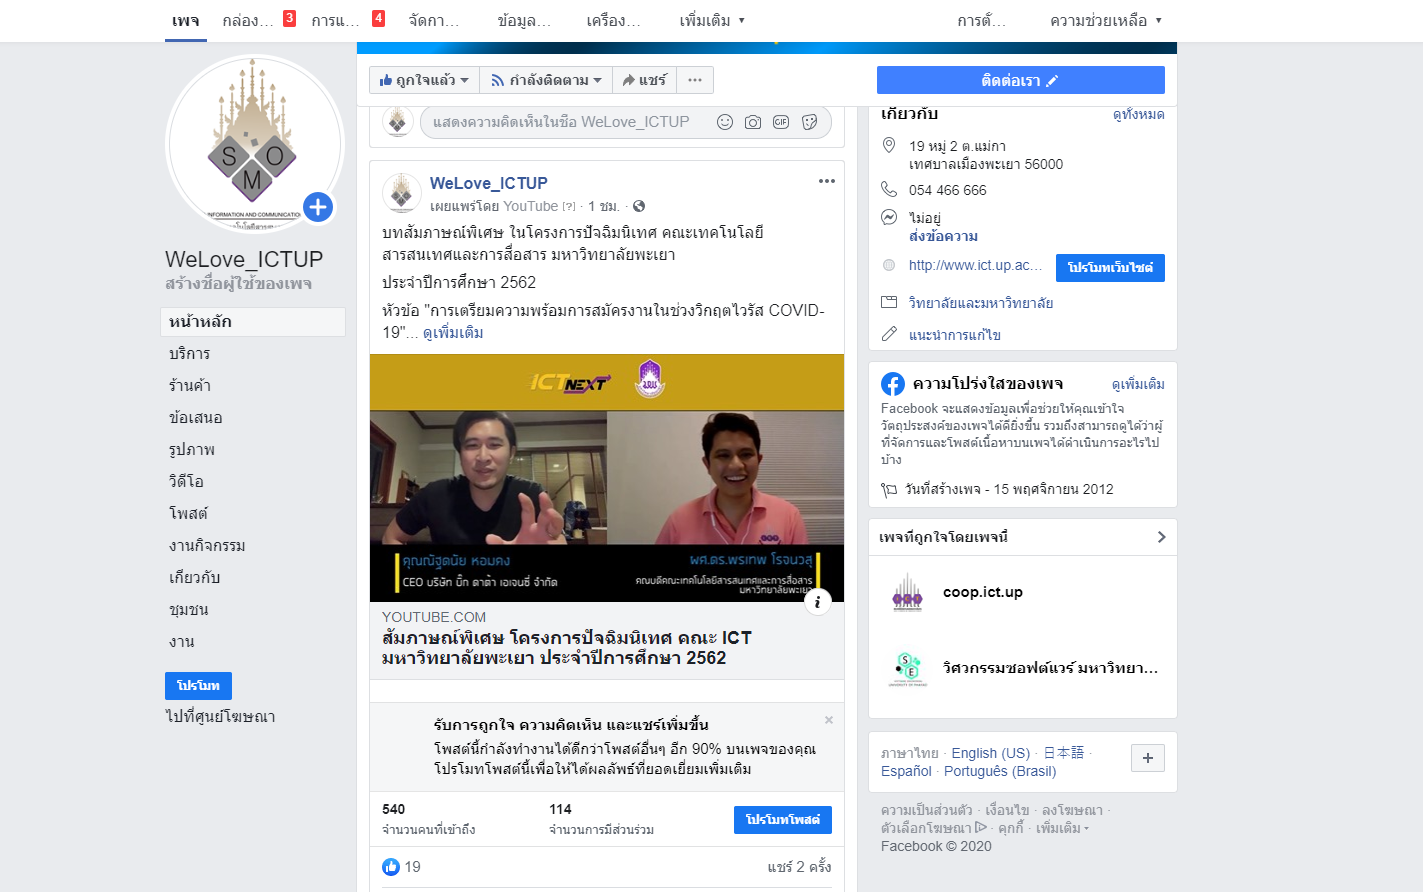Click แนะนำการแก้ไข suggest edits link
1423x892 pixels.
pos(955,335)
